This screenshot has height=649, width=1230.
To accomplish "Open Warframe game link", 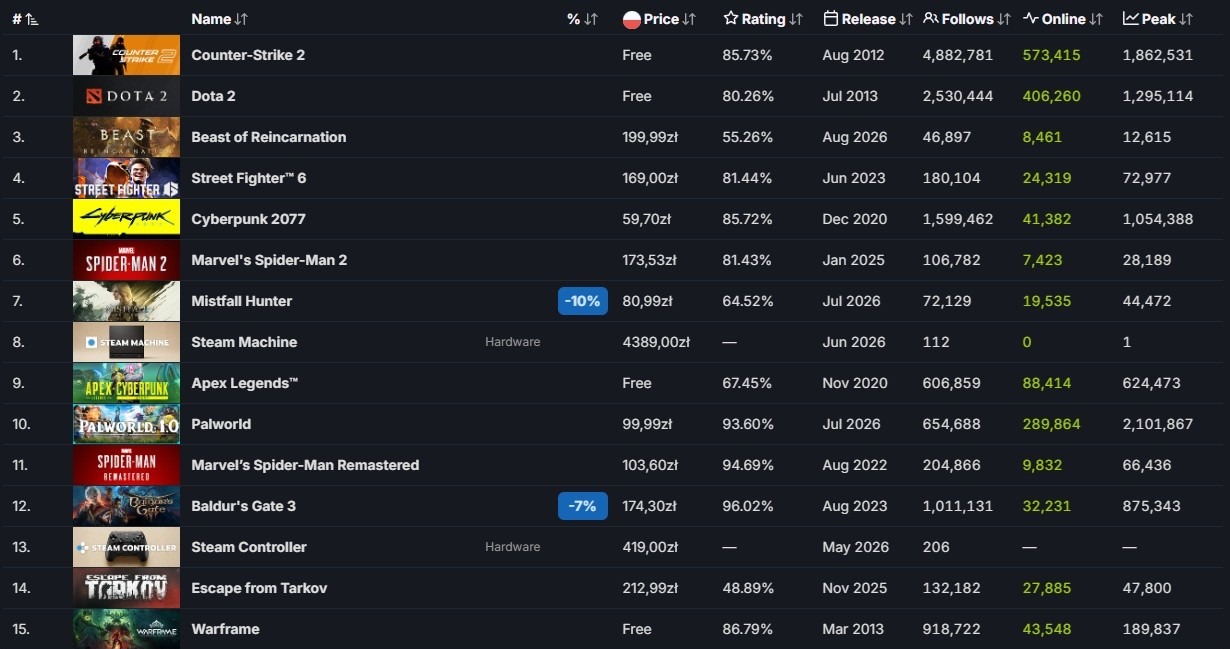I will click(225, 629).
